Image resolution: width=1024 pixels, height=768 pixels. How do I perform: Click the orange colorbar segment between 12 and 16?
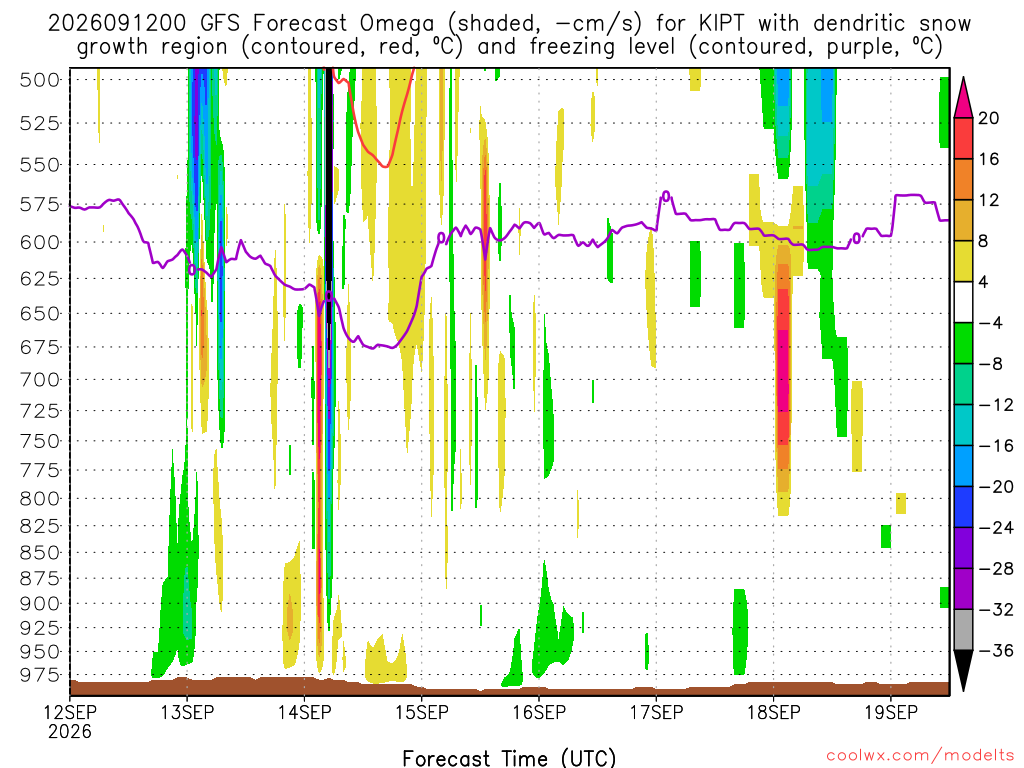point(963,180)
